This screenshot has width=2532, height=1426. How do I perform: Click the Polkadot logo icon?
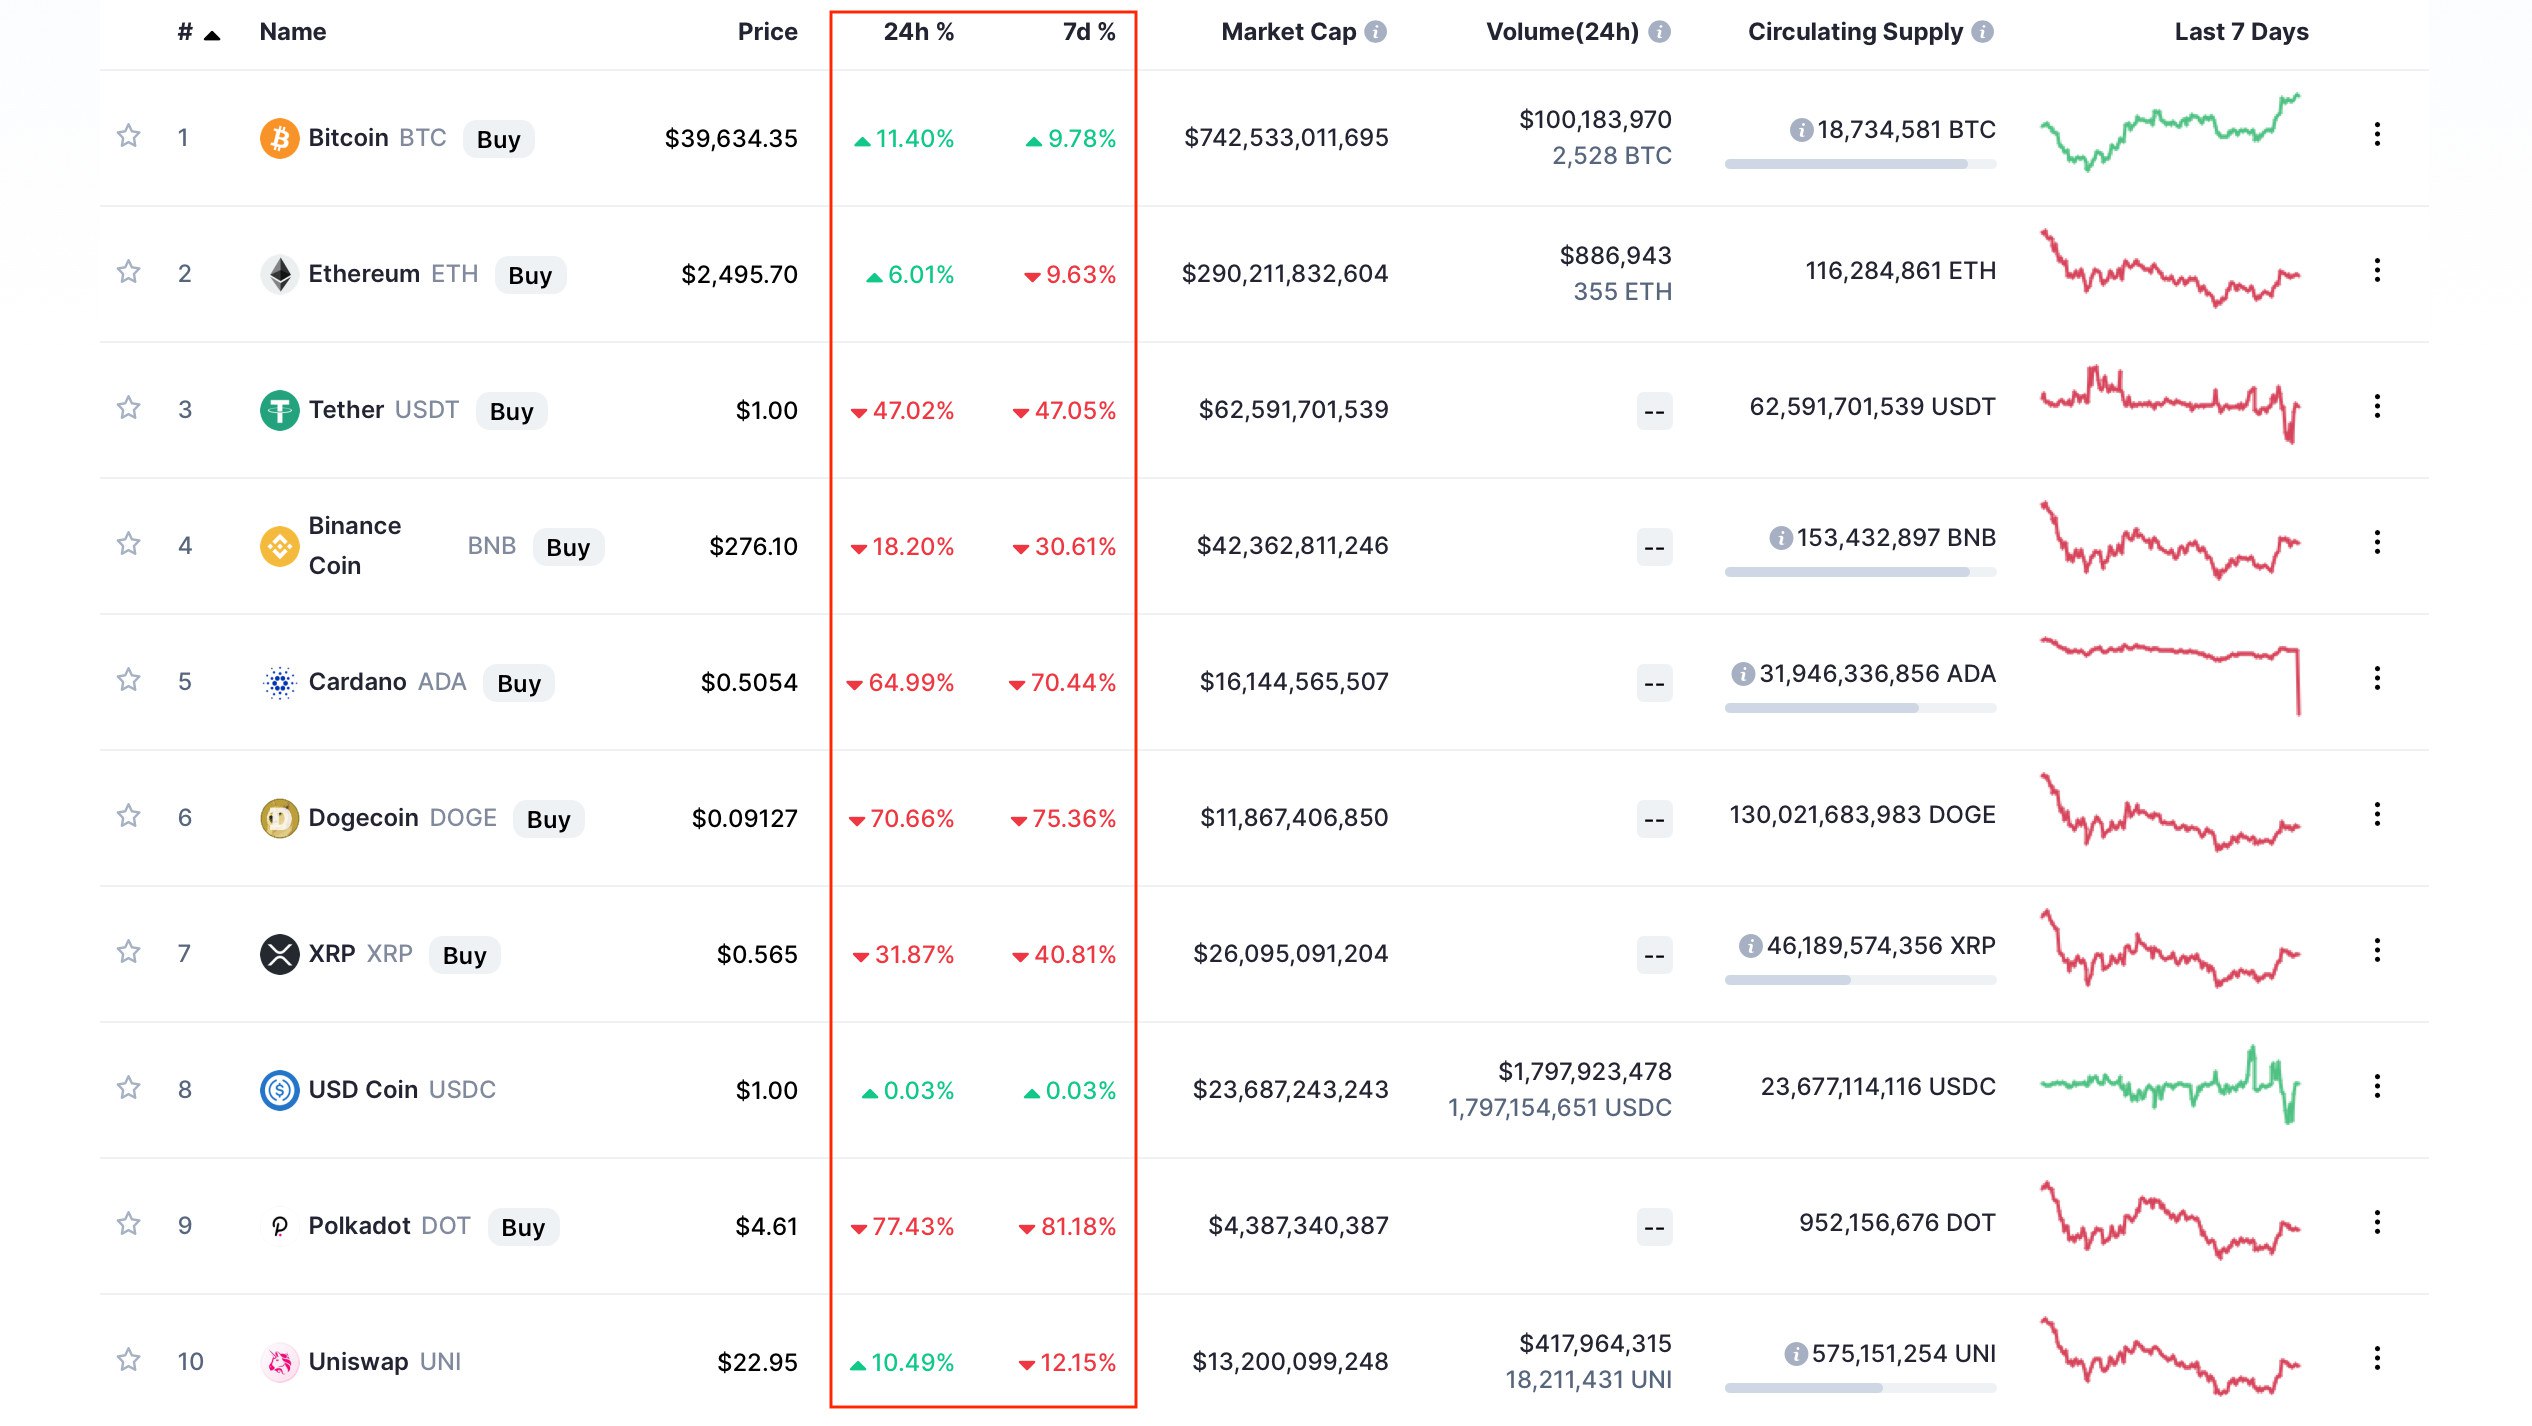280,1226
